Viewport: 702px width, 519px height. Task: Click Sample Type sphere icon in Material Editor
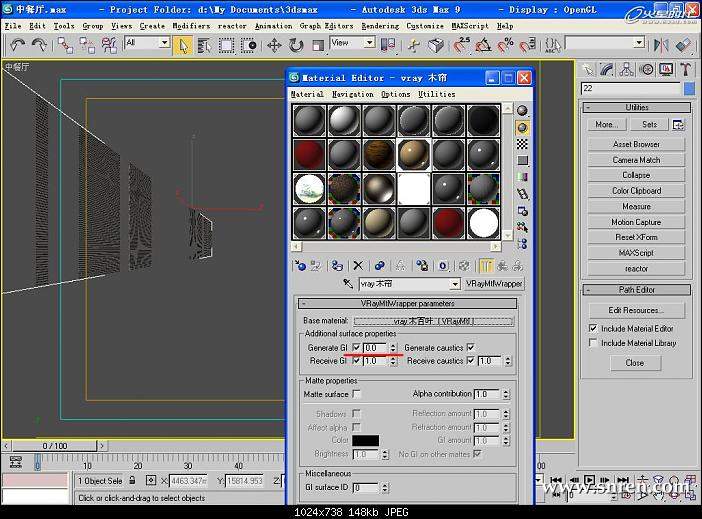point(522,111)
